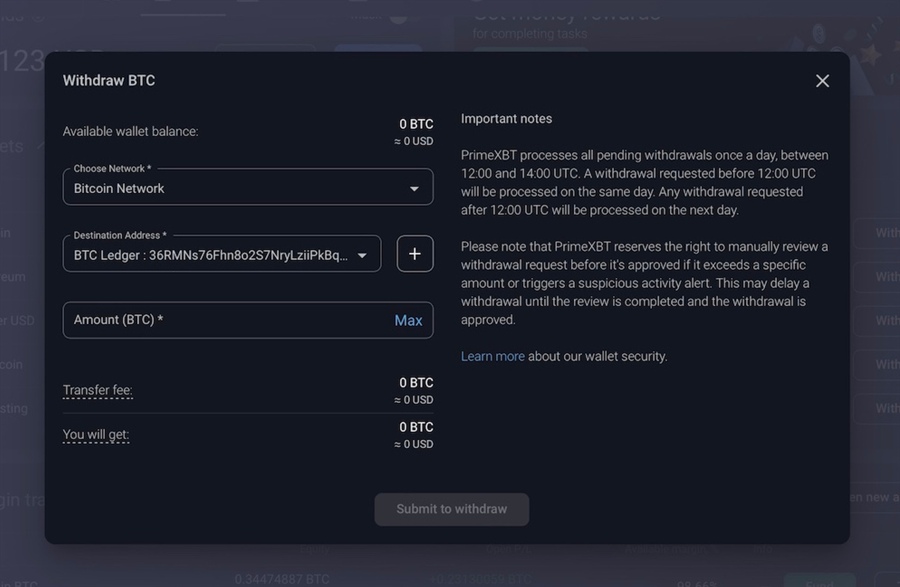Screen dimensions: 900x587
Task: Add a new destination address with plus button
Action: tap(415, 254)
